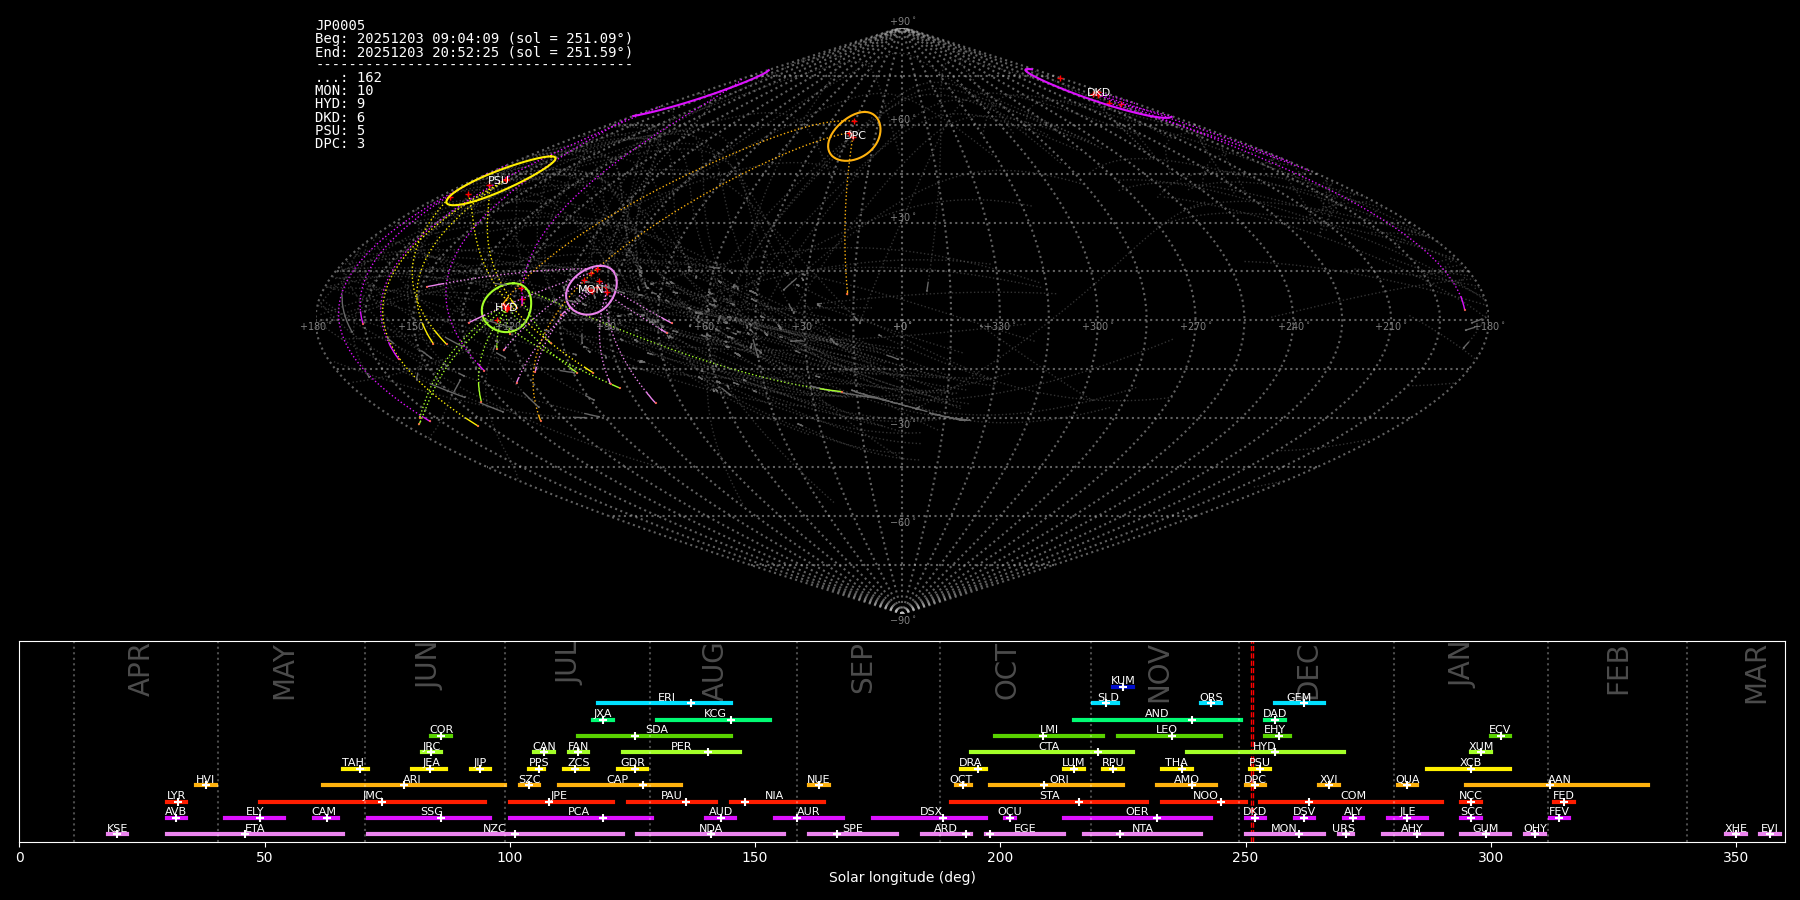Click the pink MON radiant ellipse on sky map

[x=591, y=290]
